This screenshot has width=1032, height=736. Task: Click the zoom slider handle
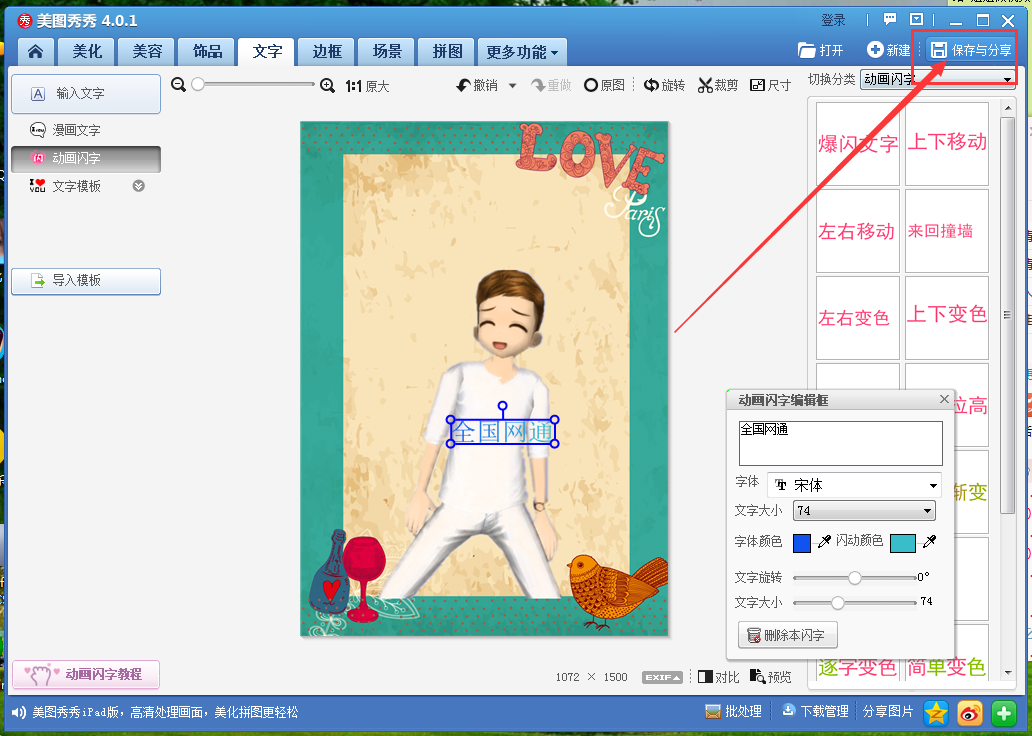(x=197, y=84)
